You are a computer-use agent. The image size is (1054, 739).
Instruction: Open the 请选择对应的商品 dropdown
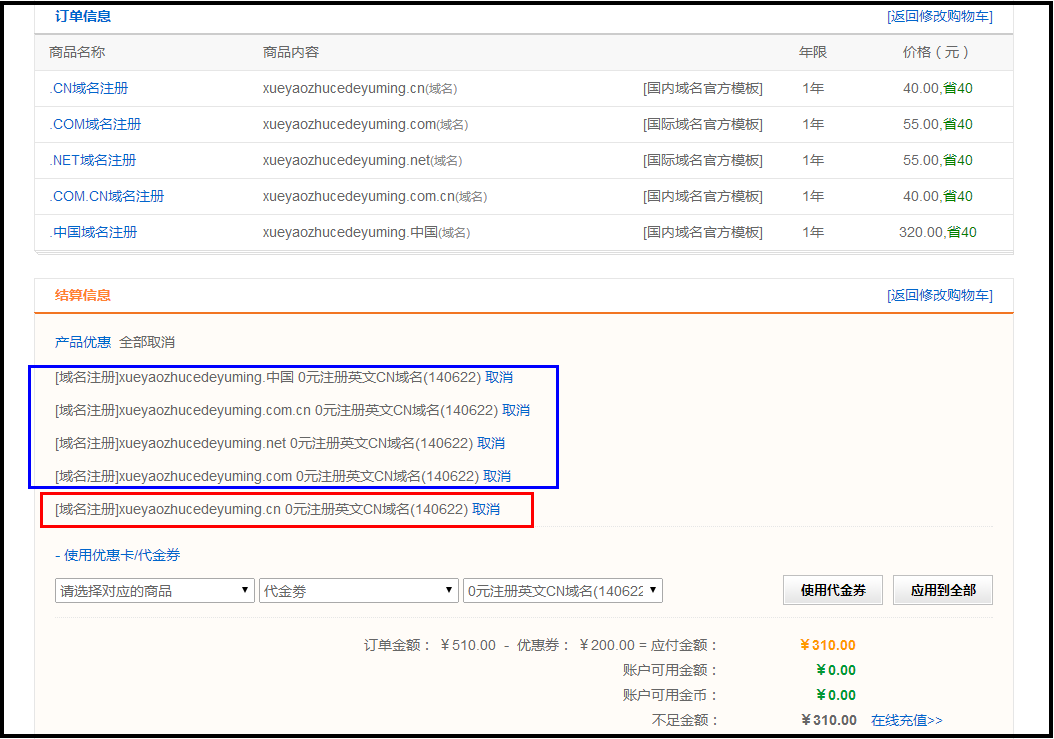pos(154,591)
